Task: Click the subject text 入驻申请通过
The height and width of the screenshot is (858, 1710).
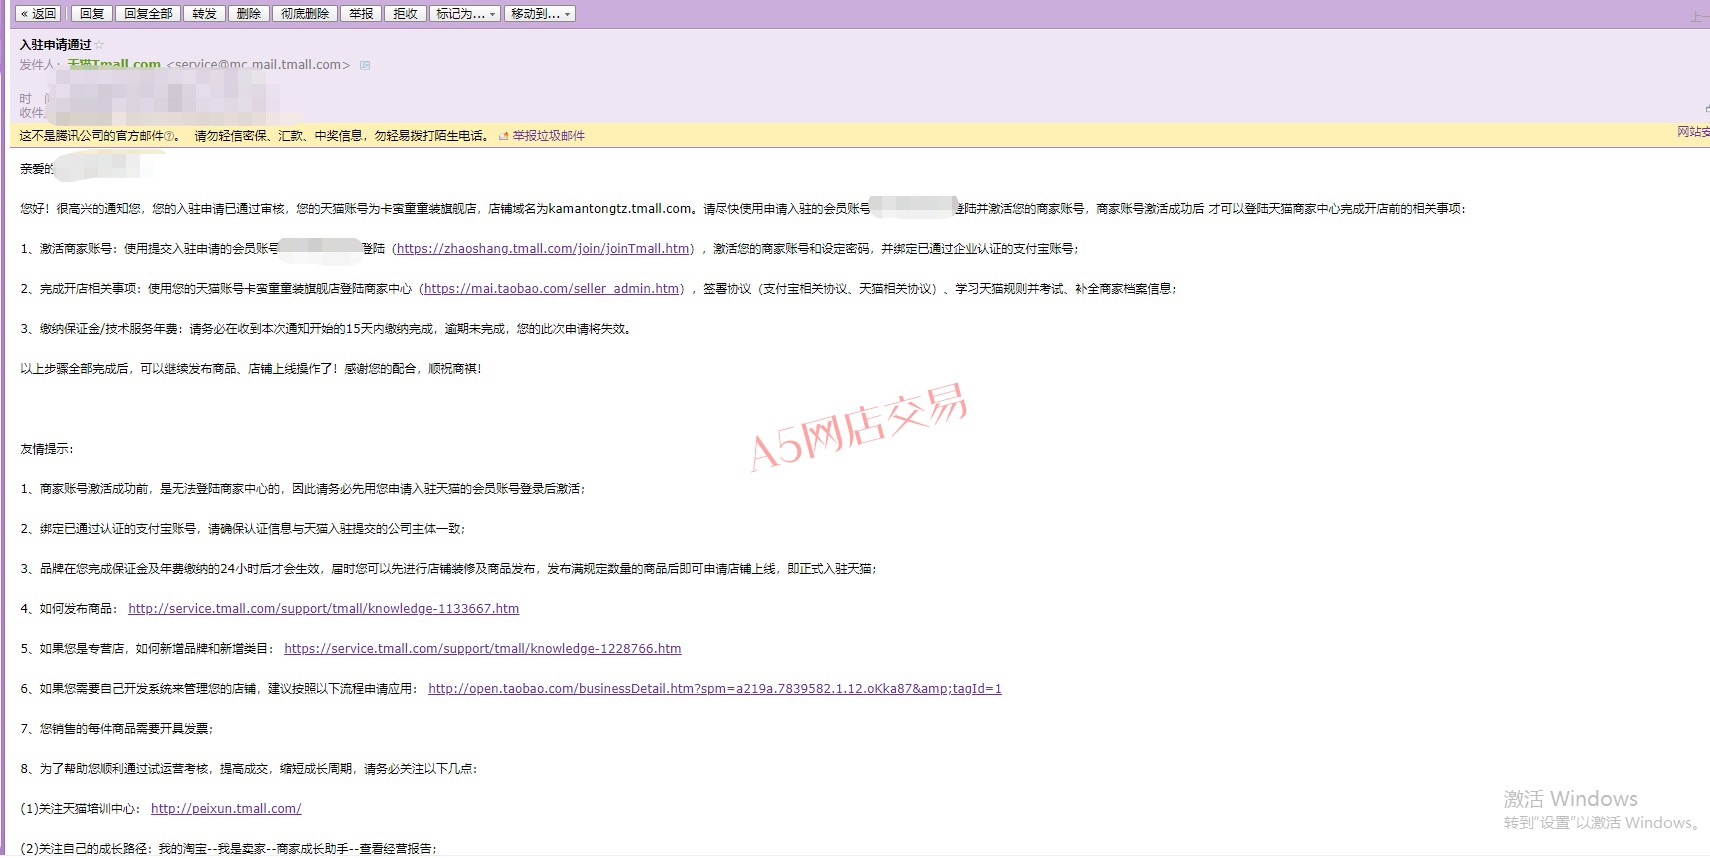Action: 55,45
